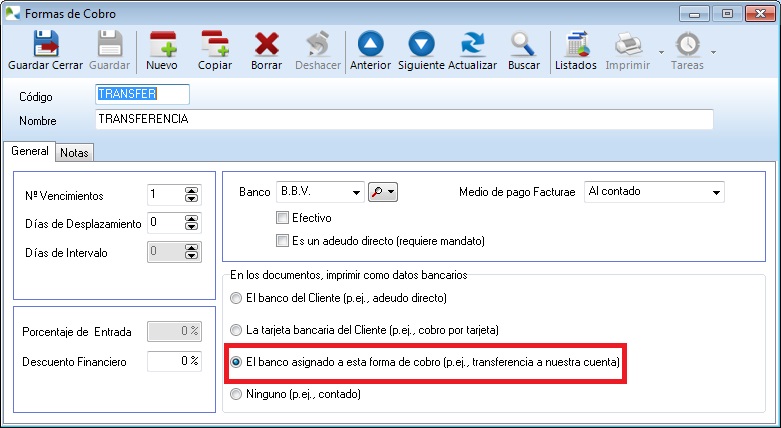Screen dimensions: 781x428
Task: Switch to the General tab
Action: coord(29,151)
